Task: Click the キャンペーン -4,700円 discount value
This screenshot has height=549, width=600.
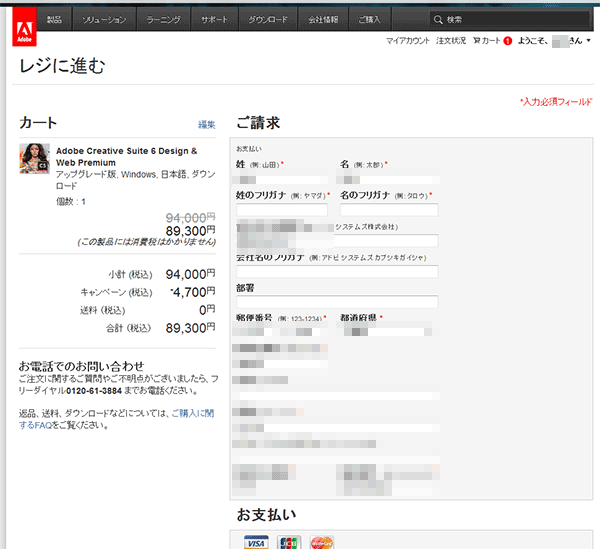Action: pyautogui.click(x=193, y=292)
